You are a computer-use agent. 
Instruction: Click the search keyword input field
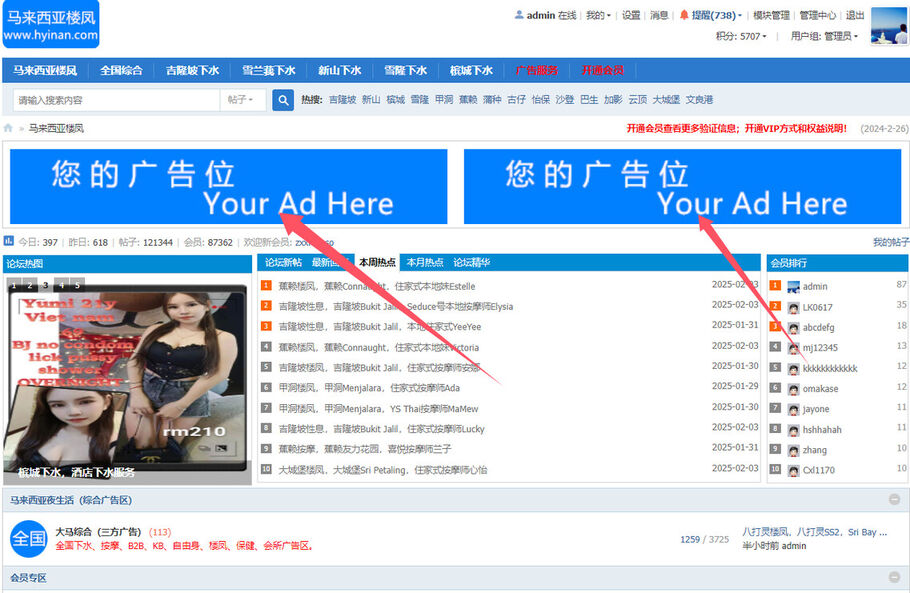click(x=115, y=100)
